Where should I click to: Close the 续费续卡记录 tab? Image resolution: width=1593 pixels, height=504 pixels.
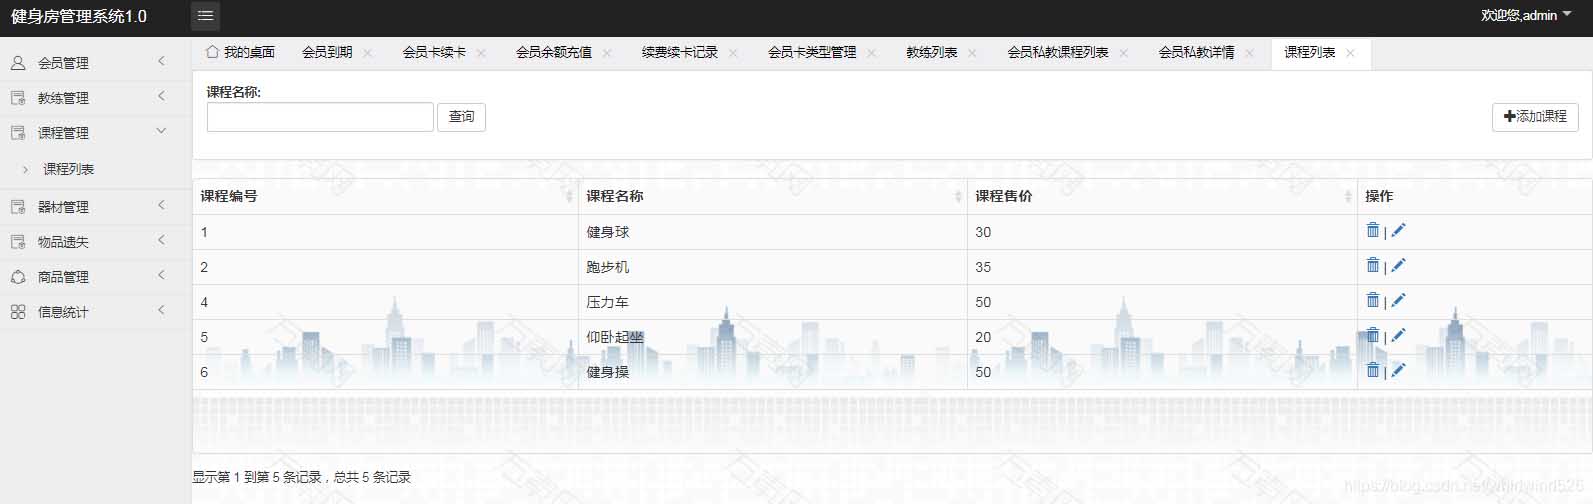coord(733,53)
